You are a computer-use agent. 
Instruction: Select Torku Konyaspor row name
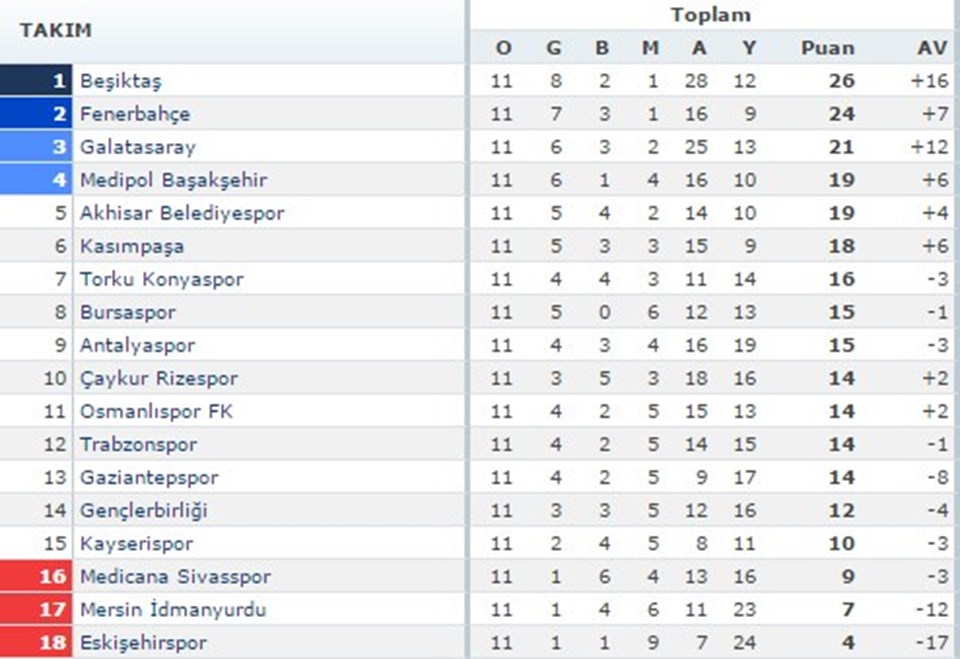click(x=162, y=280)
